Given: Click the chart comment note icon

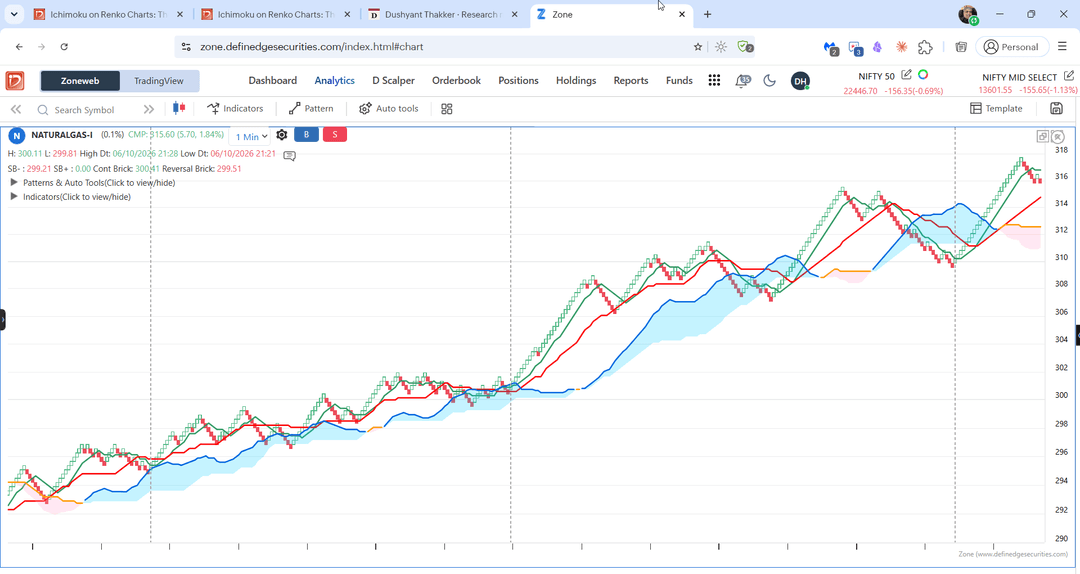Looking at the screenshot, I should [290, 156].
